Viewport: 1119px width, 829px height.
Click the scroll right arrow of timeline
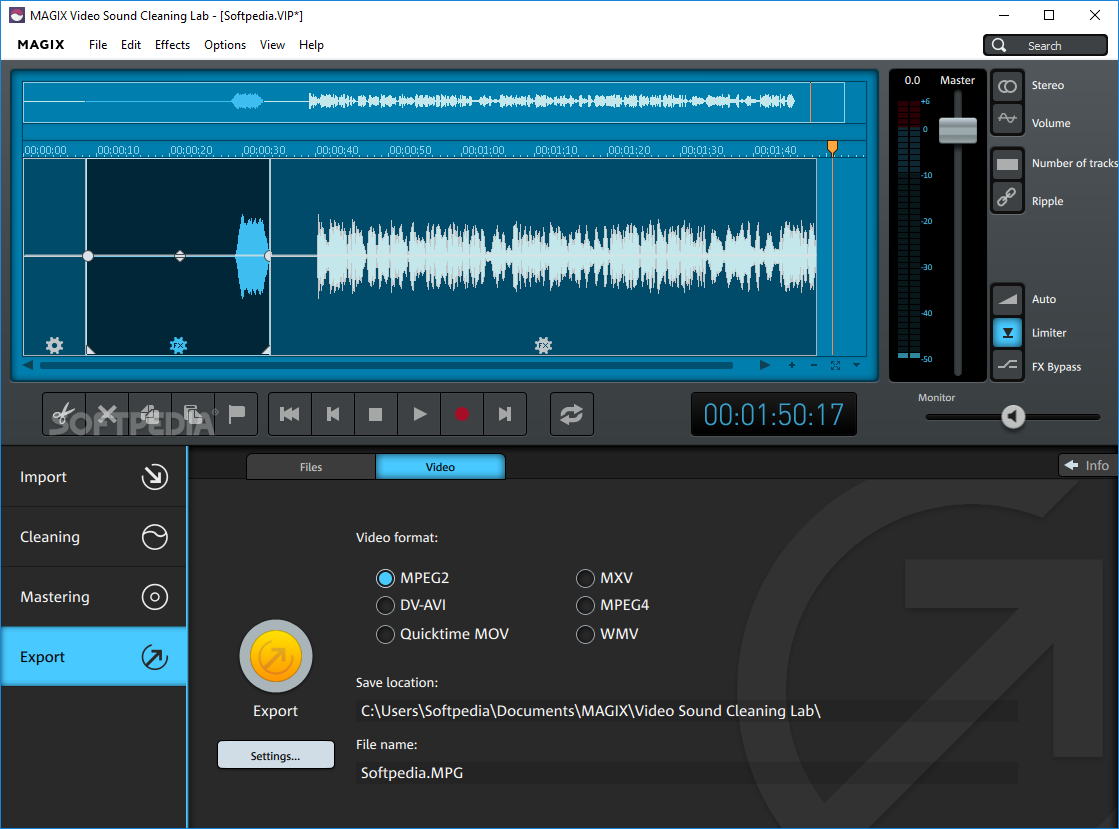click(765, 365)
